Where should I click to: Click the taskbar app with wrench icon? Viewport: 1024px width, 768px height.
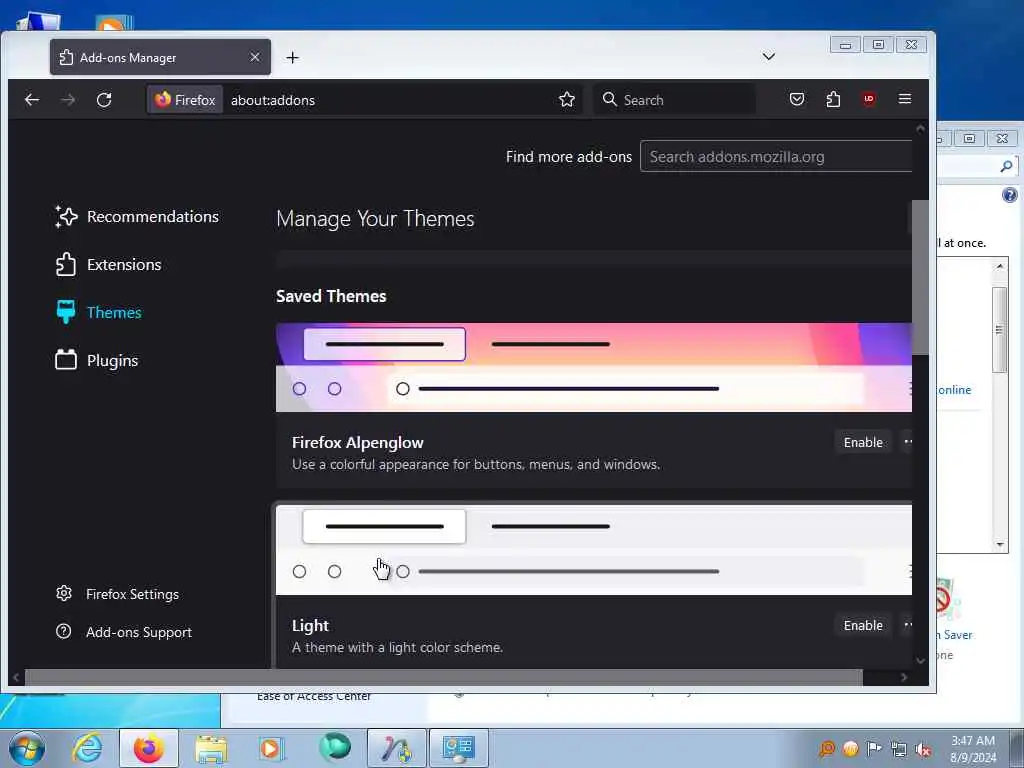tap(396, 748)
